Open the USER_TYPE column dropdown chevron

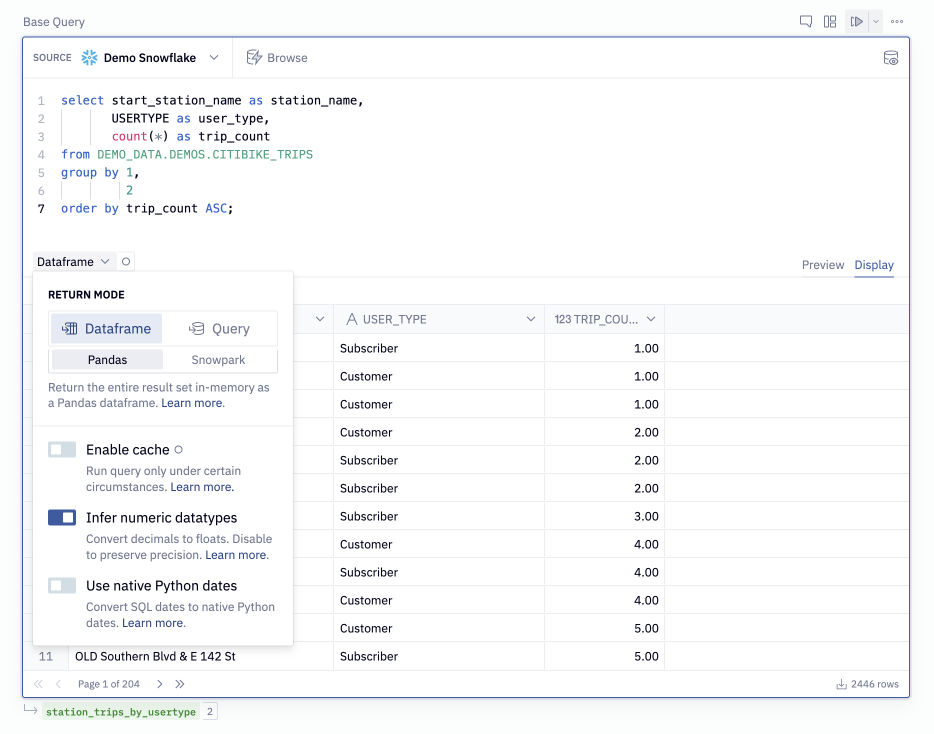click(x=531, y=319)
